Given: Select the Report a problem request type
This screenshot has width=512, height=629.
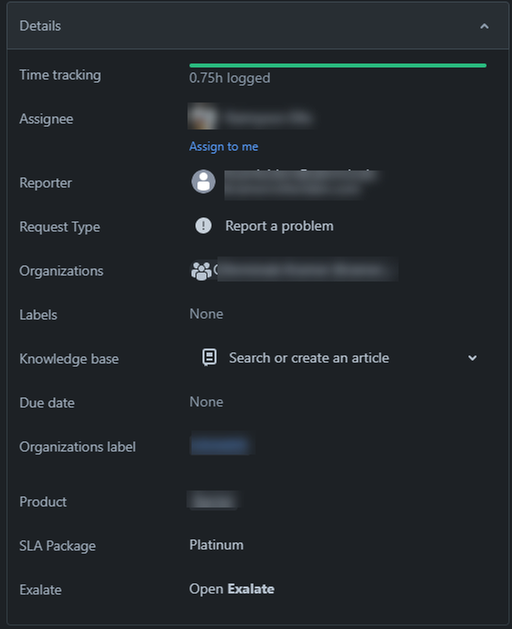Looking at the screenshot, I should click(x=279, y=226).
